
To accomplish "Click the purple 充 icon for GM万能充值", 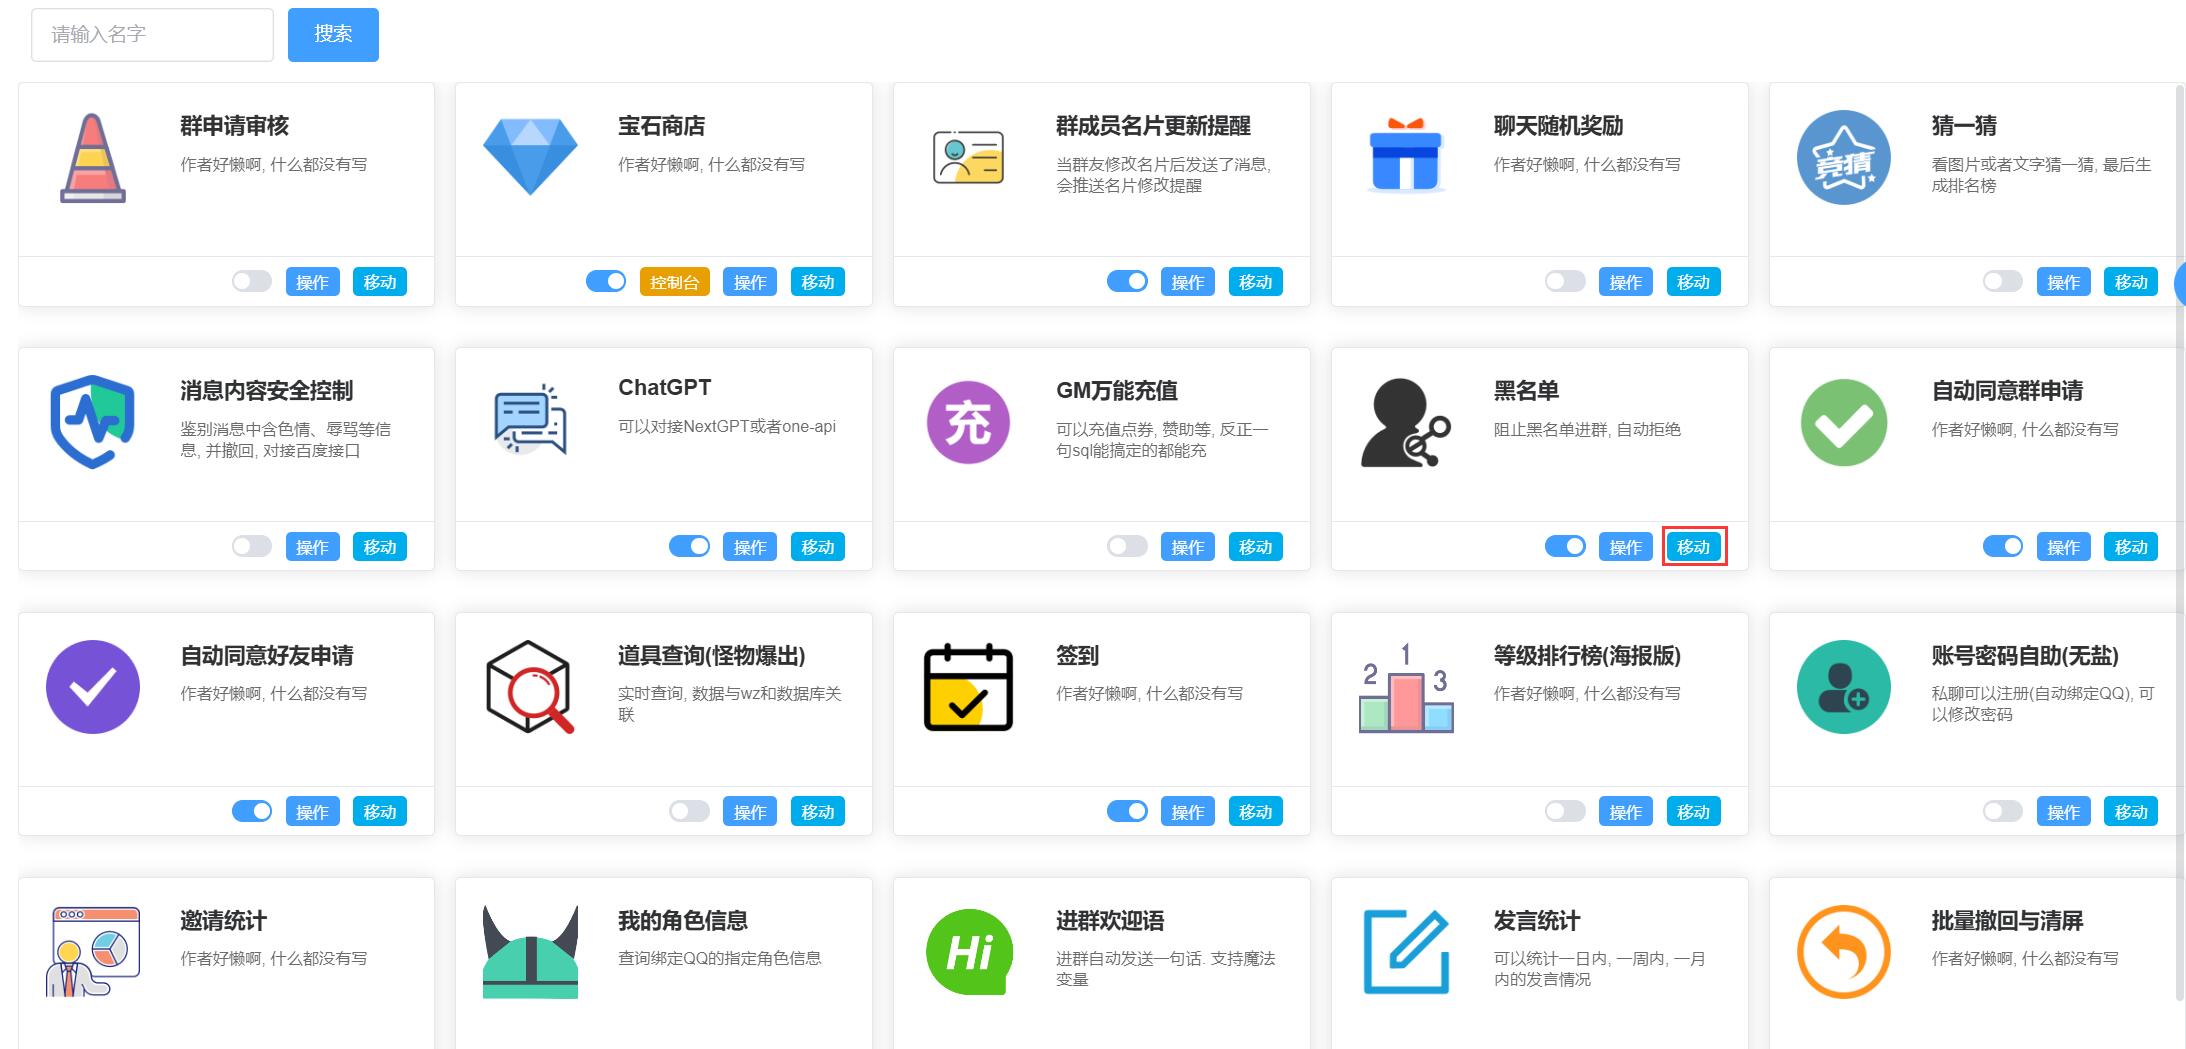I will (x=967, y=422).
